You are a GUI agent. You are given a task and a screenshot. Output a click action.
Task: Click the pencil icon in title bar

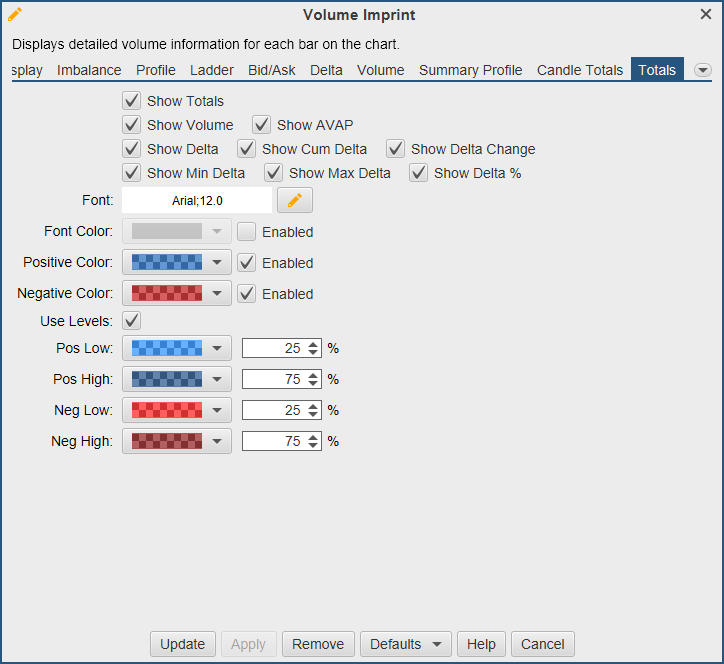15,14
